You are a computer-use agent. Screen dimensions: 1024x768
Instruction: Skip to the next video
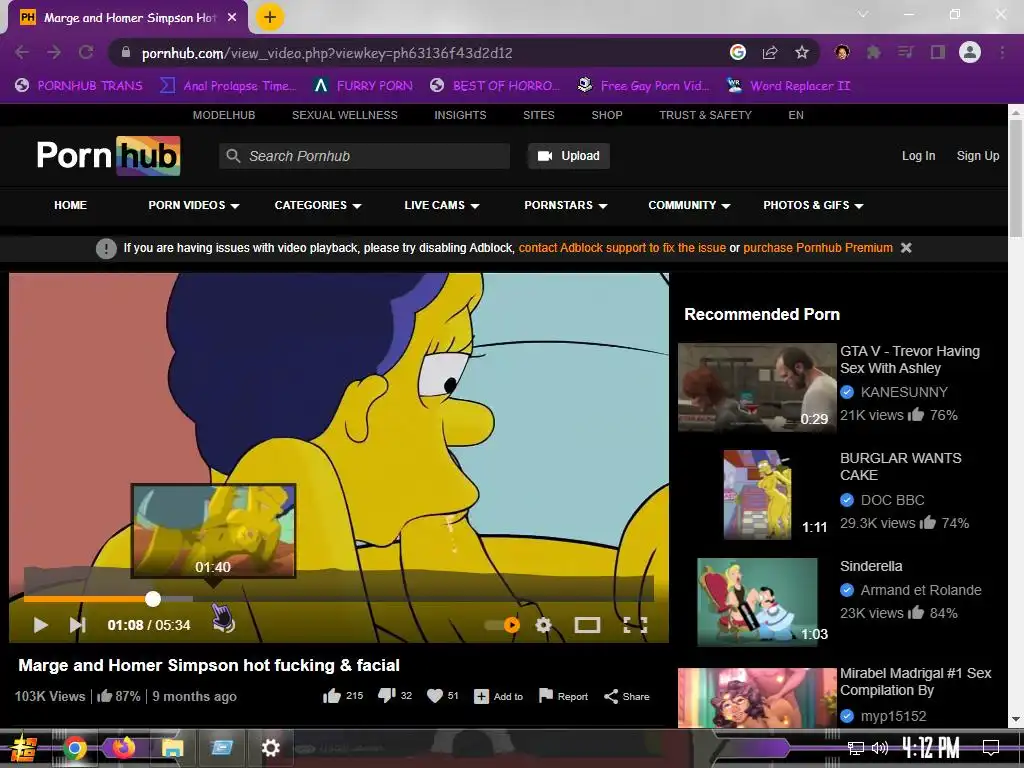(77, 625)
